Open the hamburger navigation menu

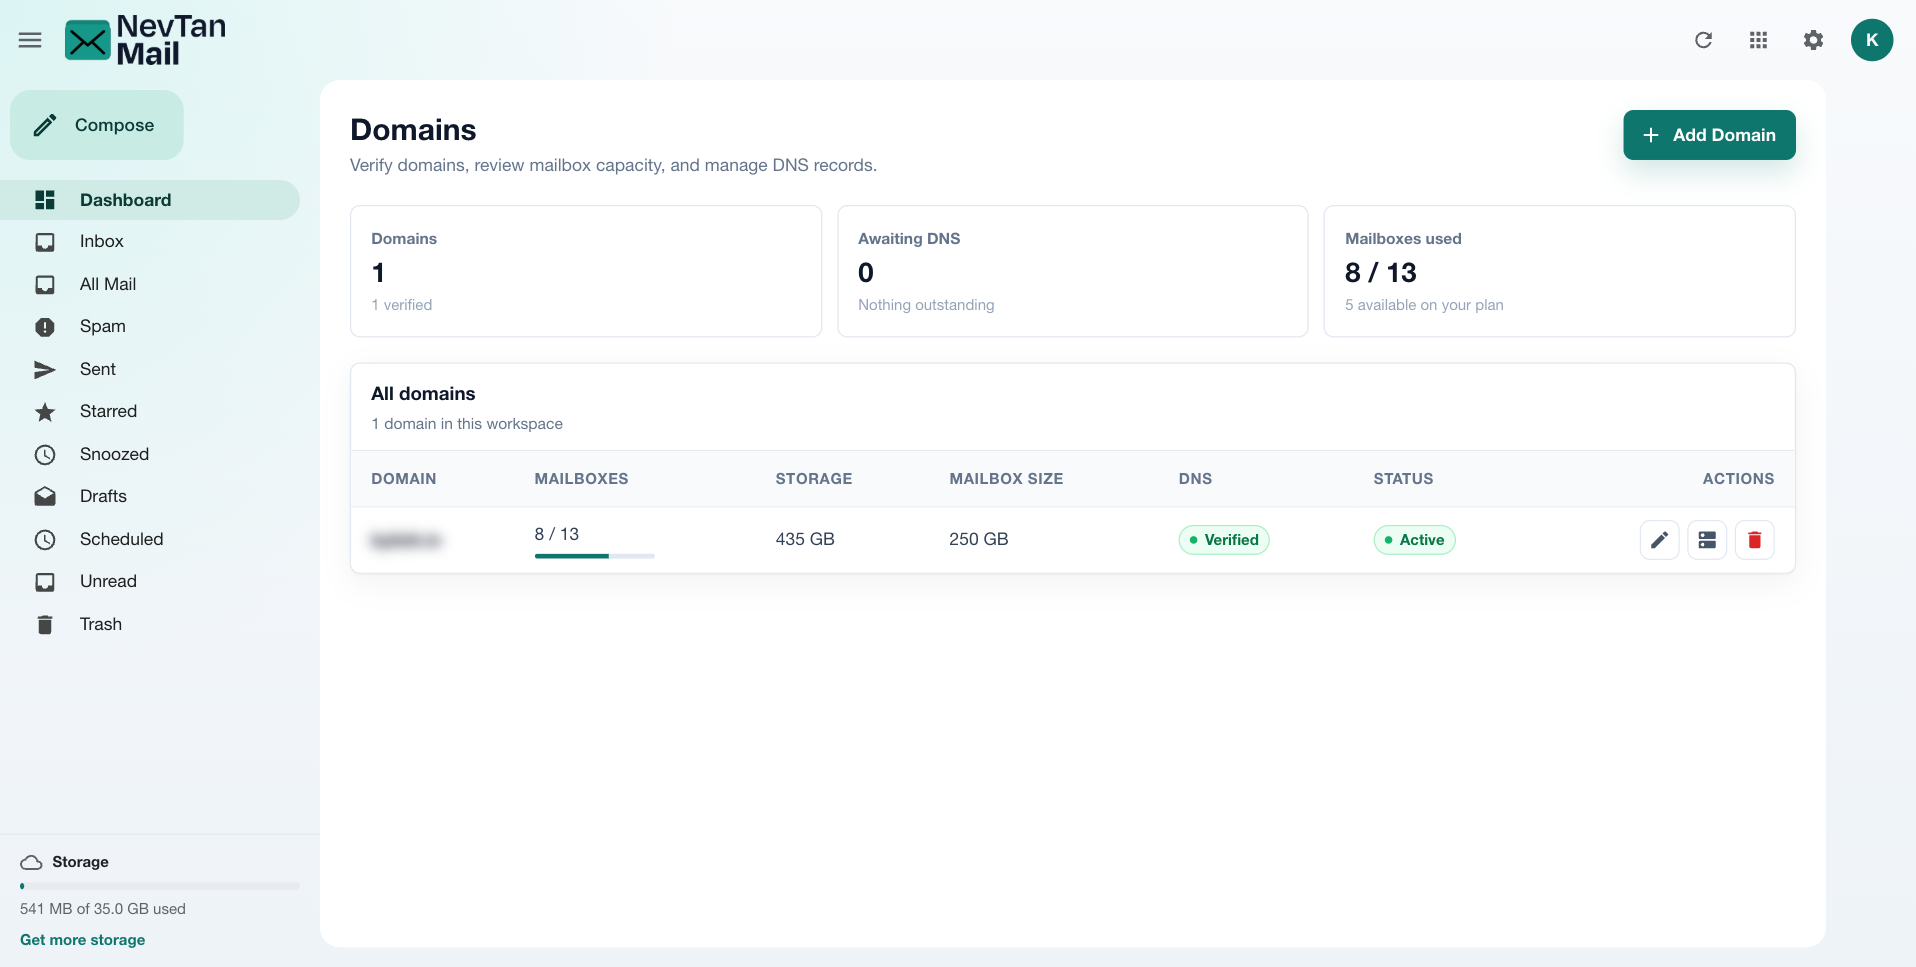(x=30, y=40)
